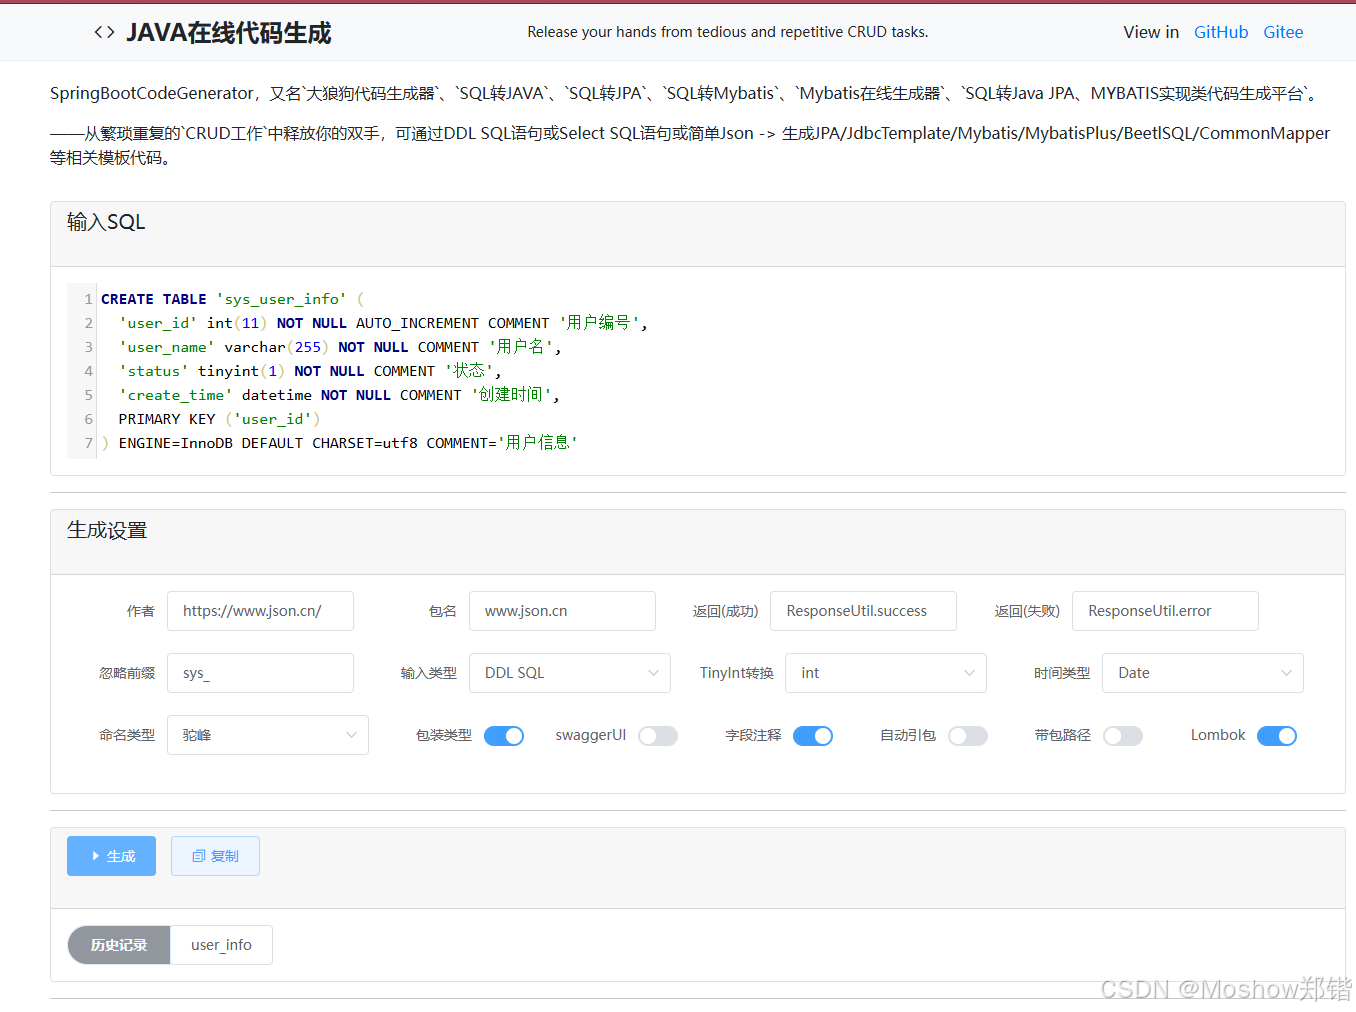Toggle the 字段注释 switch
The width and height of the screenshot is (1356, 1012).
(813, 736)
